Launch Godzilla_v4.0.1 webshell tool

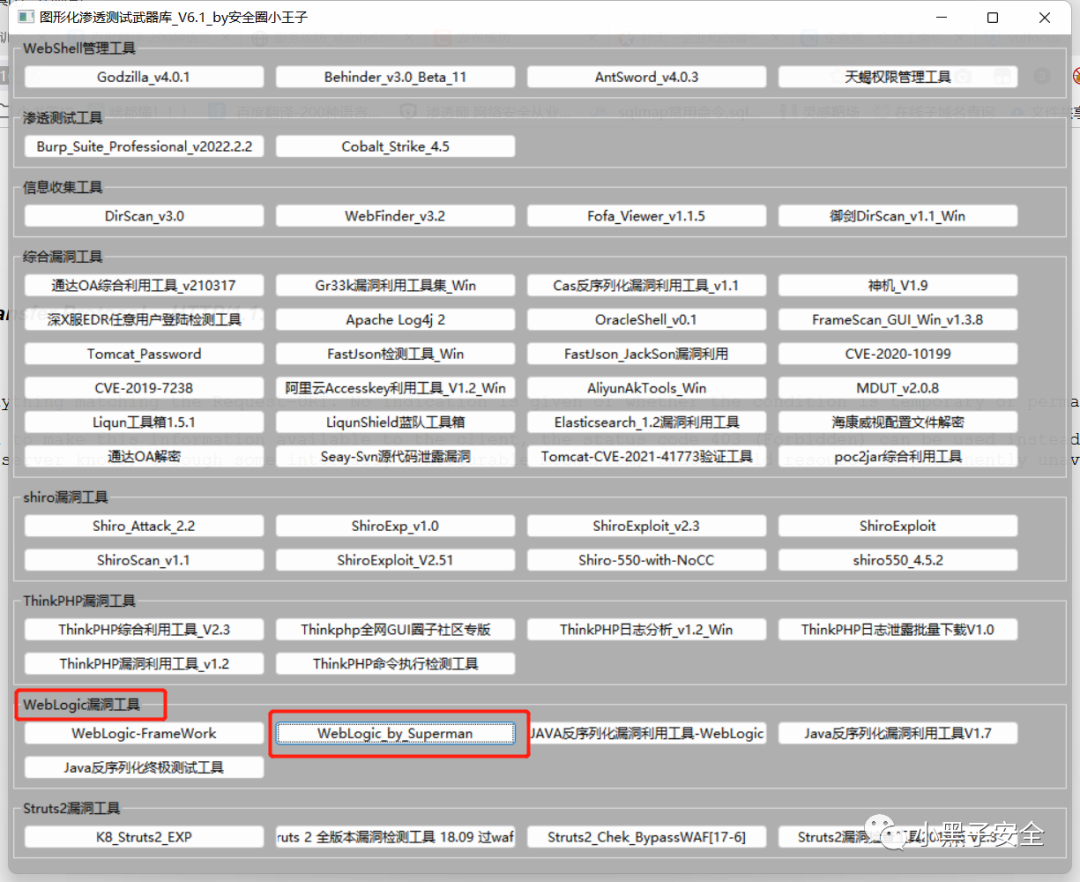[144, 77]
